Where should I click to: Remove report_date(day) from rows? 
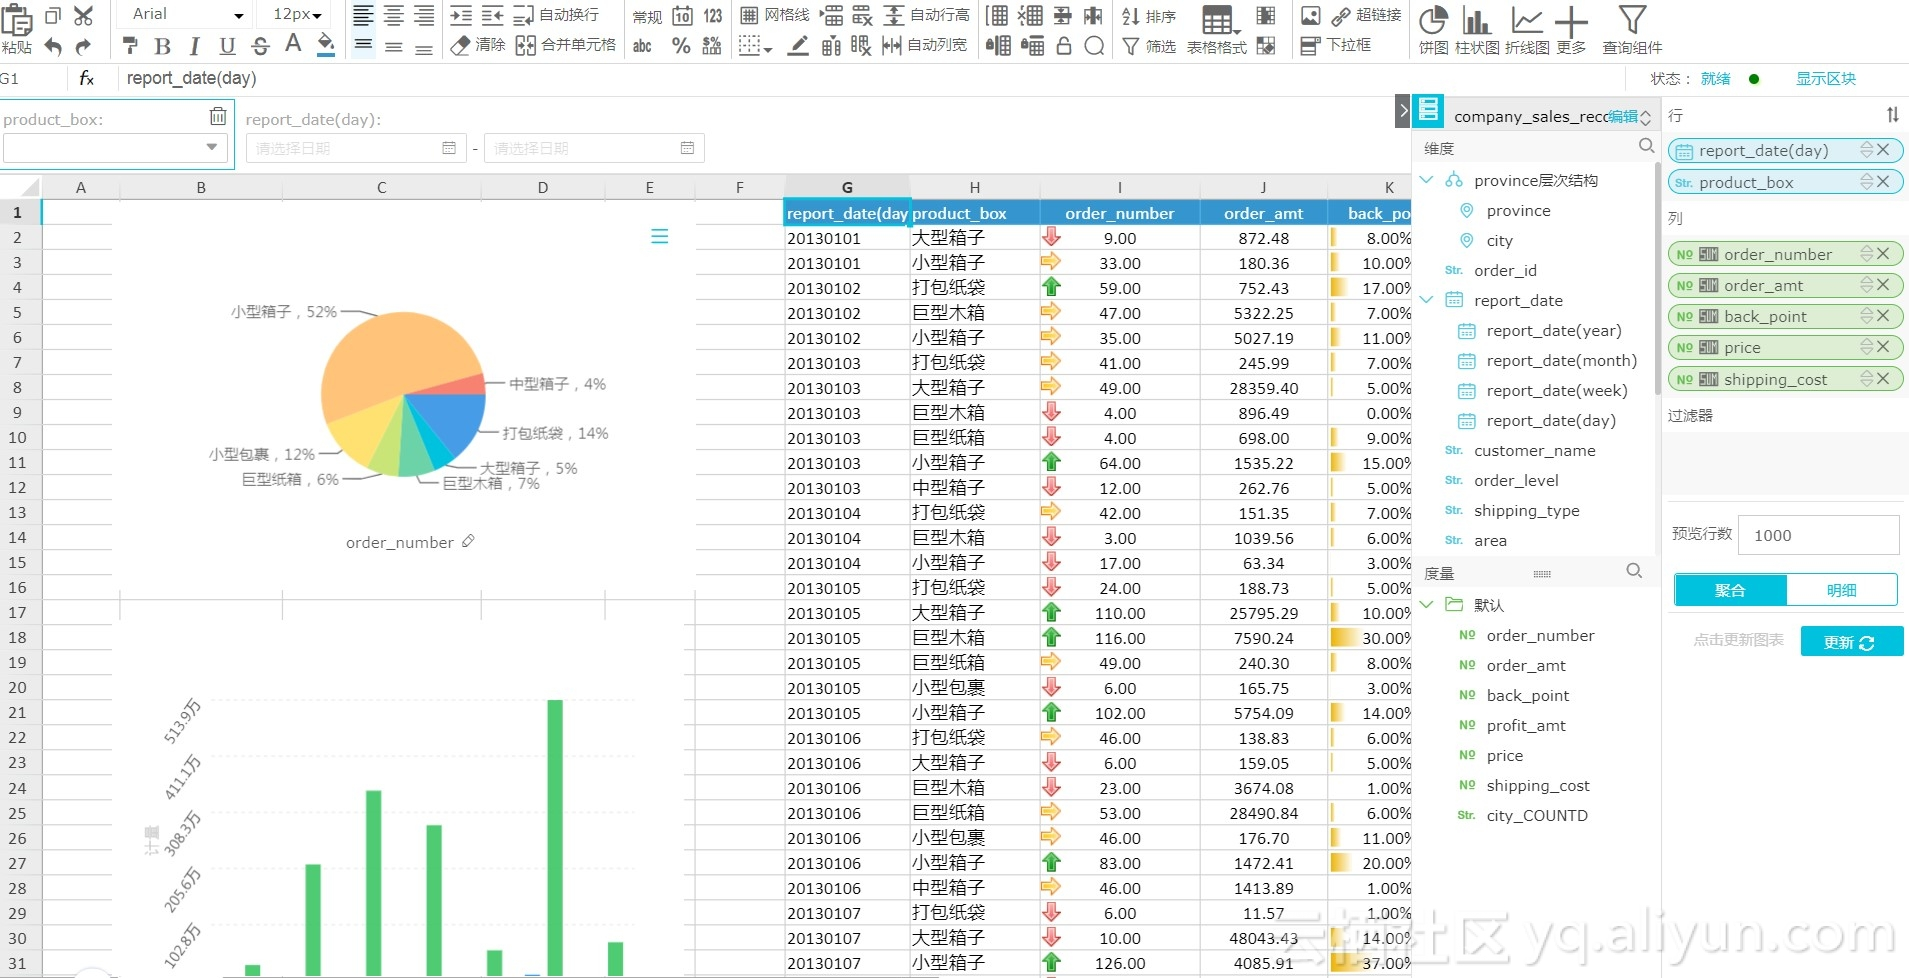click(x=1883, y=150)
